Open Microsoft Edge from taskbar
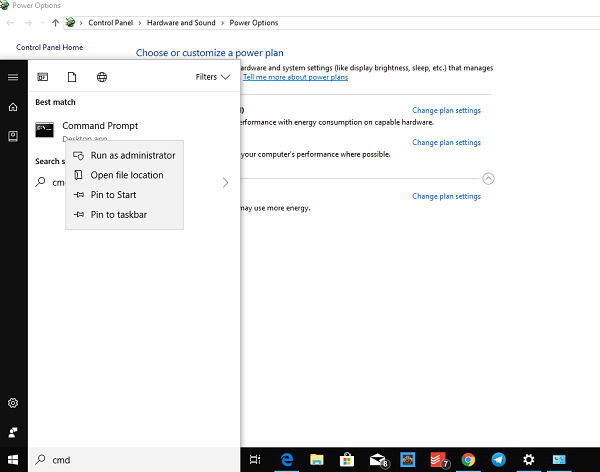The width and height of the screenshot is (600, 472). (285, 460)
